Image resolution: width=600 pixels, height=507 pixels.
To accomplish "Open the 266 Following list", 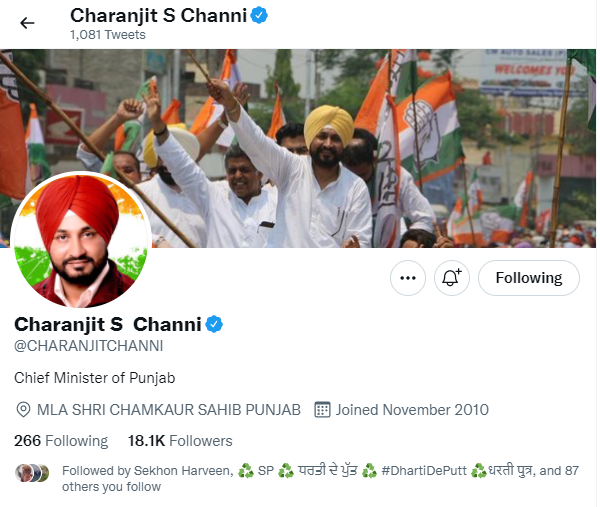I will click(x=61, y=441).
